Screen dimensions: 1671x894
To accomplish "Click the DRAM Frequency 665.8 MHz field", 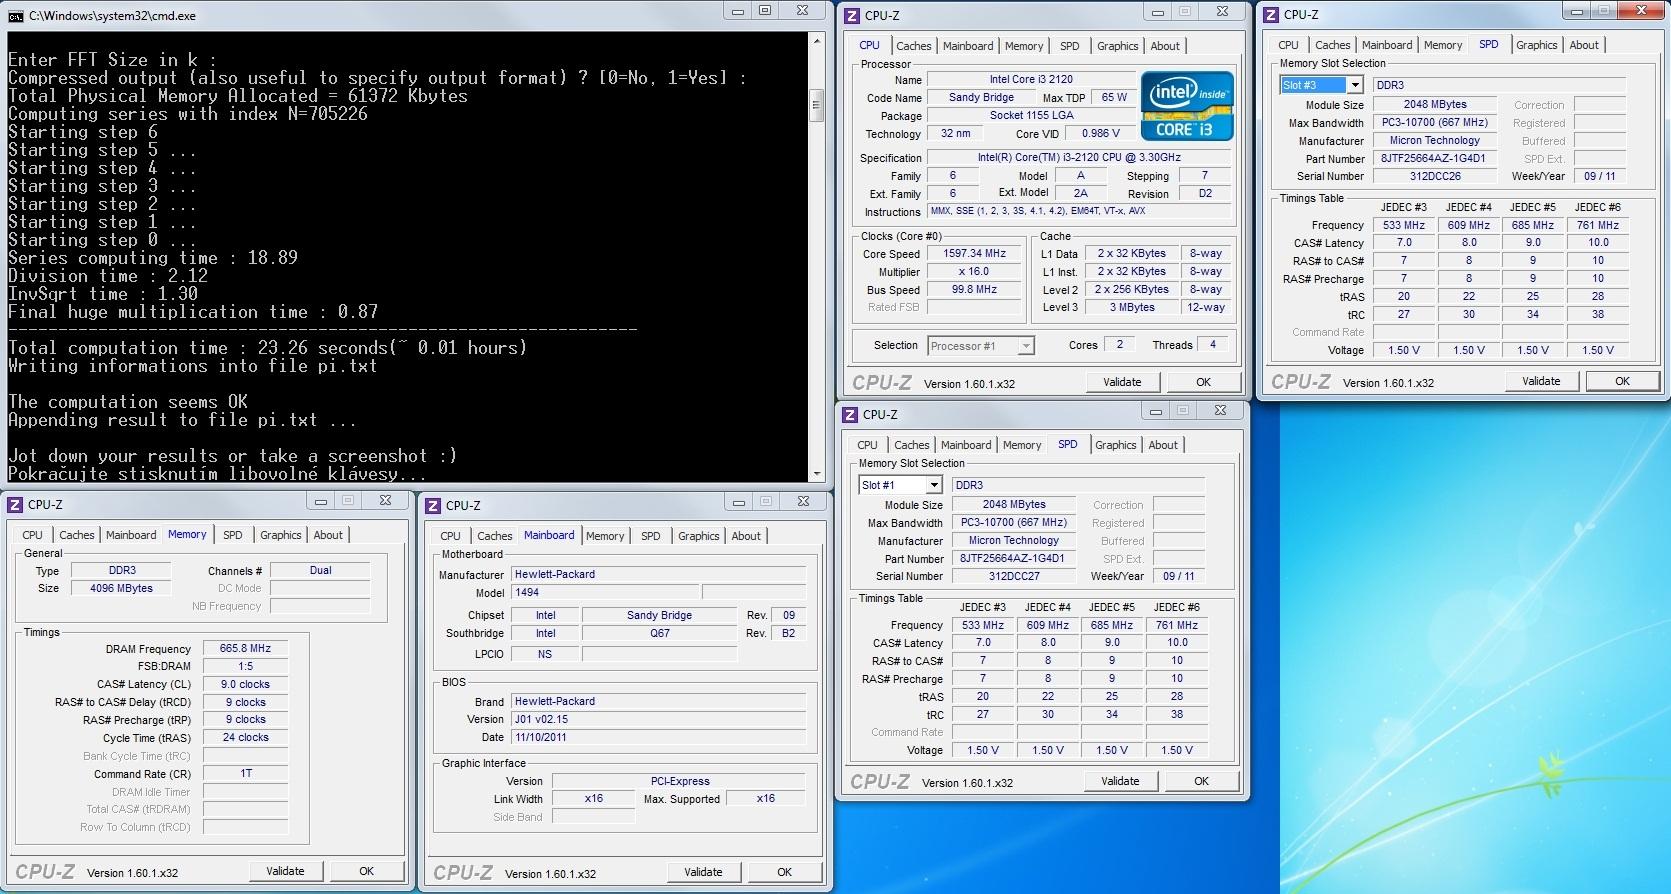I will pos(245,649).
